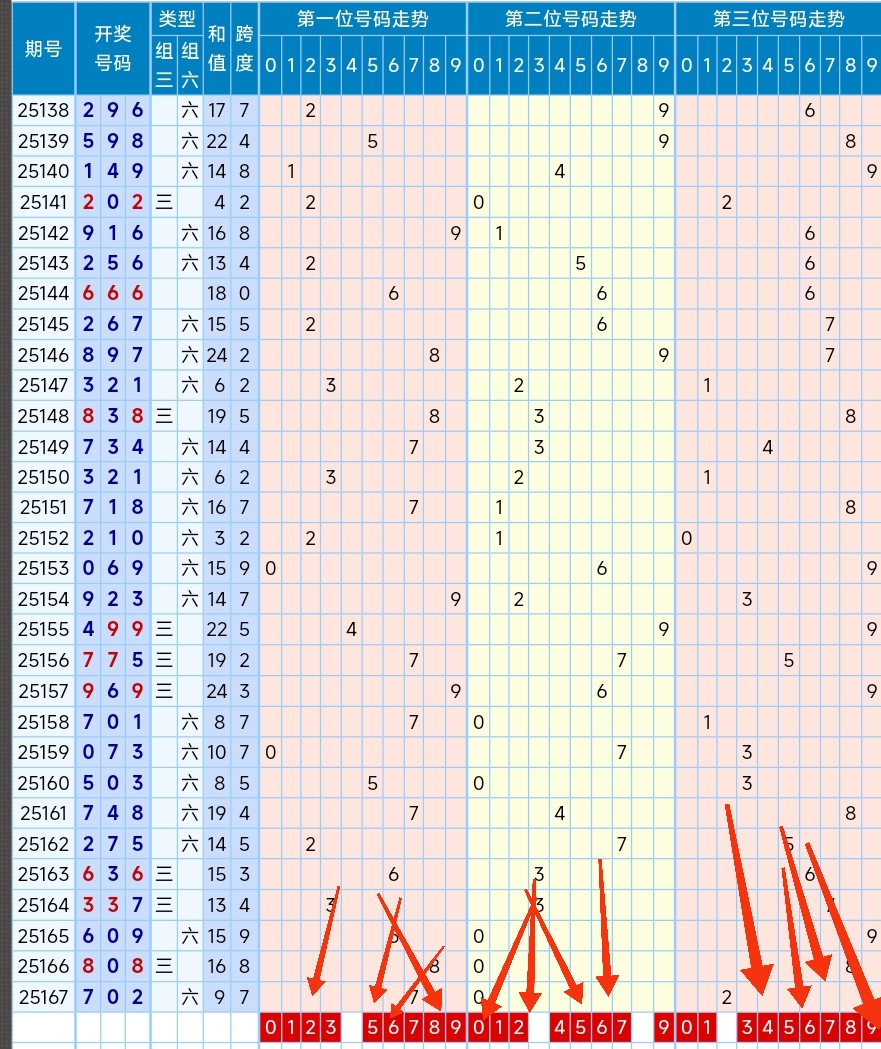Click sum value 24 in row 25146
The width and height of the screenshot is (881, 1049).
(x=217, y=355)
